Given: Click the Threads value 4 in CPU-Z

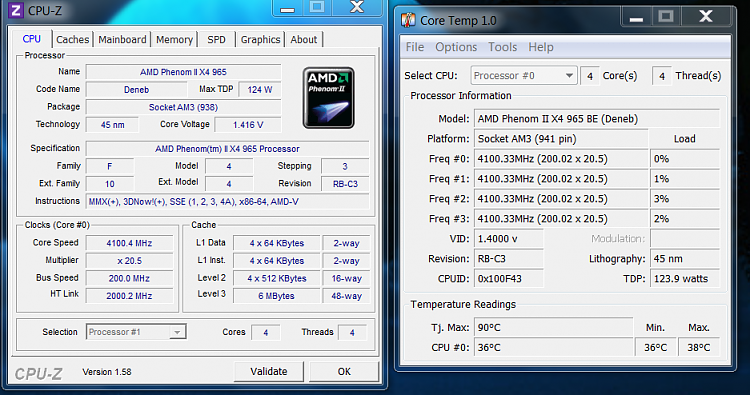Looking at the screenshot, I should point(352,332).
